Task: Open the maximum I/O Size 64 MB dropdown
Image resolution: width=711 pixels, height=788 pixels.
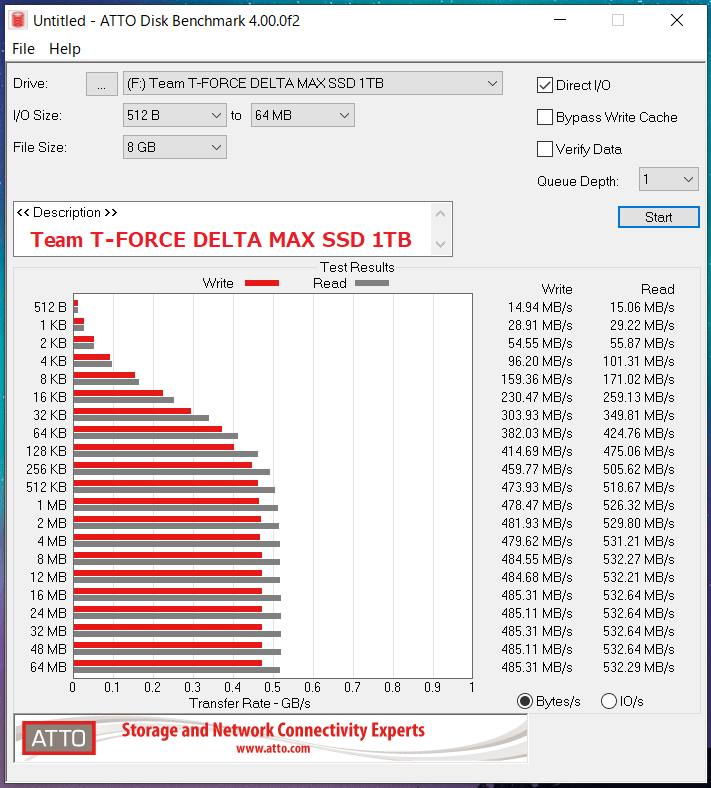Action: (x=302, y=116)
